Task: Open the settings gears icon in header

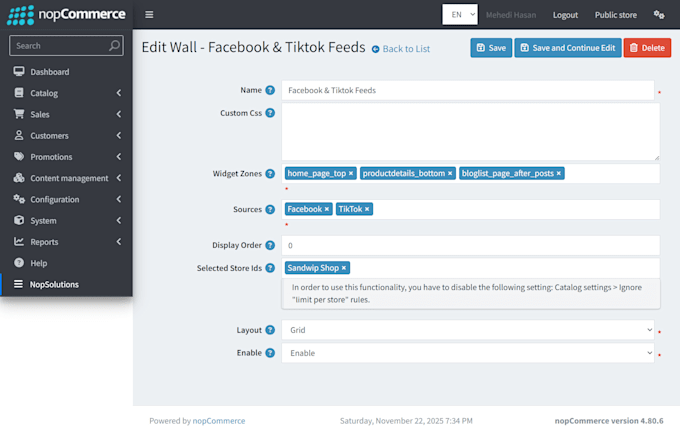Action: tap(659, 15)
